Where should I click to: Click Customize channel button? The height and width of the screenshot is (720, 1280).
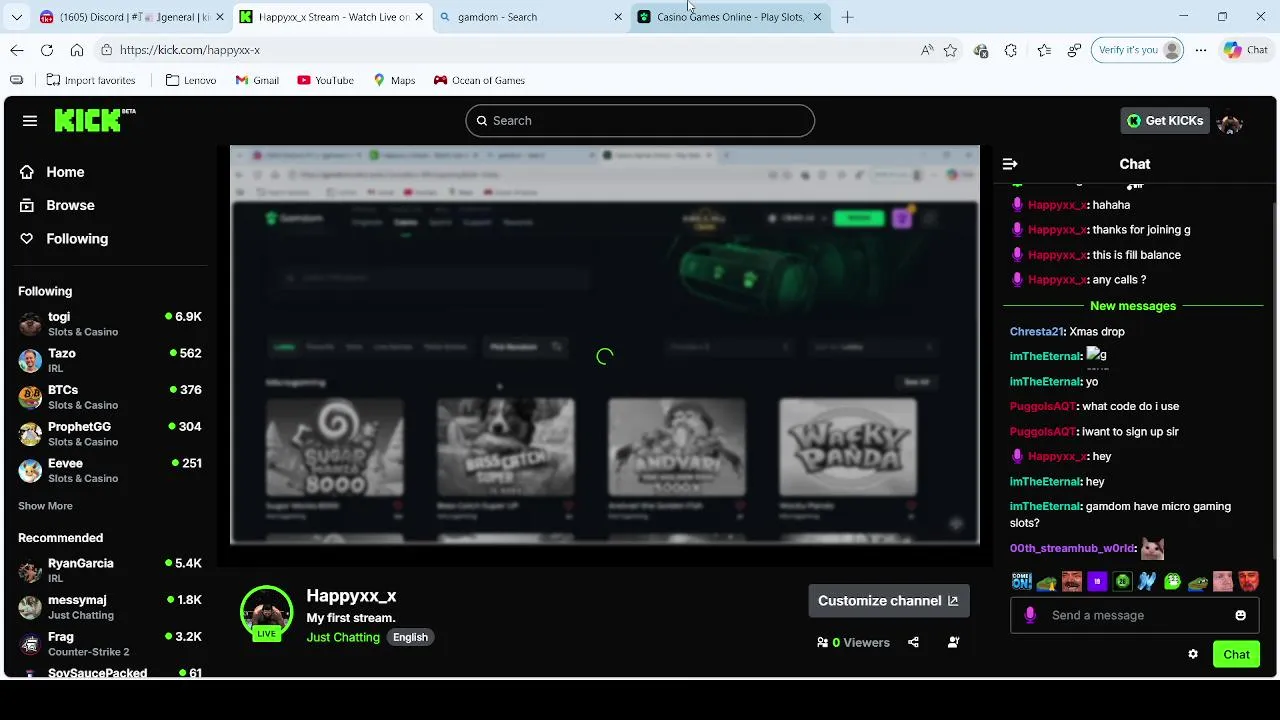click(888, 601)
